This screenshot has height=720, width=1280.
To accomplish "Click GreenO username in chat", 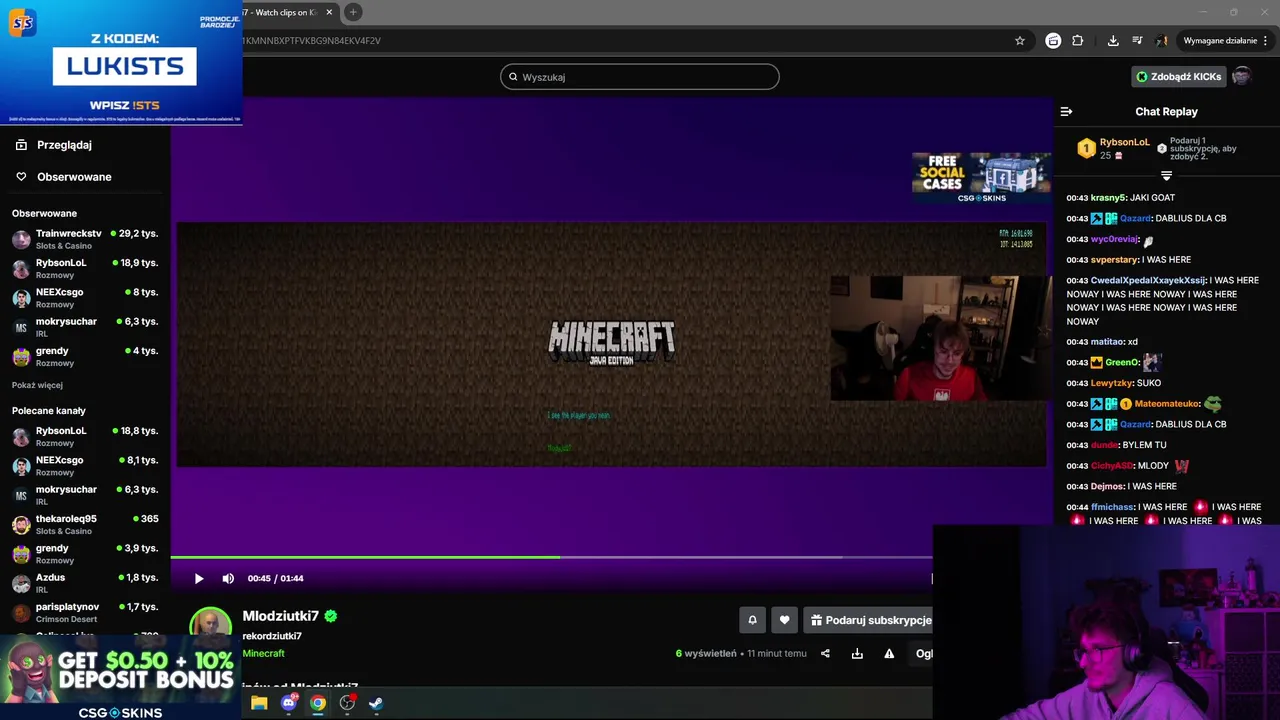I will pyautogui.click(x=1121, y=362).
